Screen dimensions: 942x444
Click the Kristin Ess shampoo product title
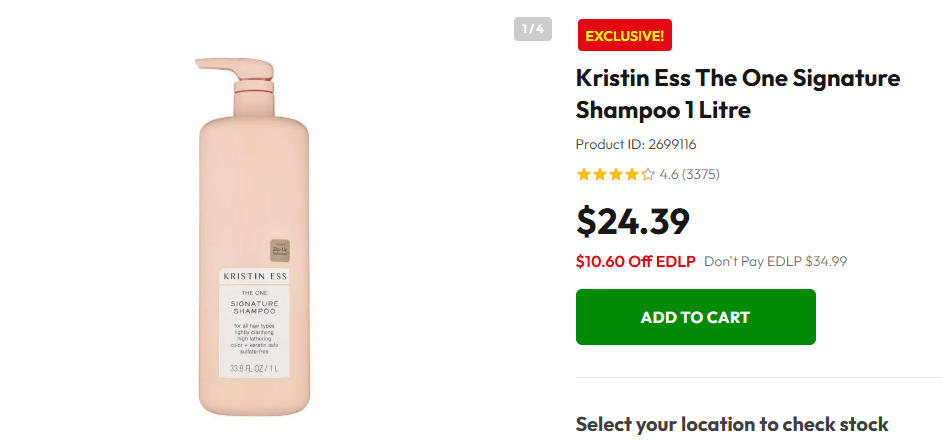pyautogui.click(x=737, y=94)
